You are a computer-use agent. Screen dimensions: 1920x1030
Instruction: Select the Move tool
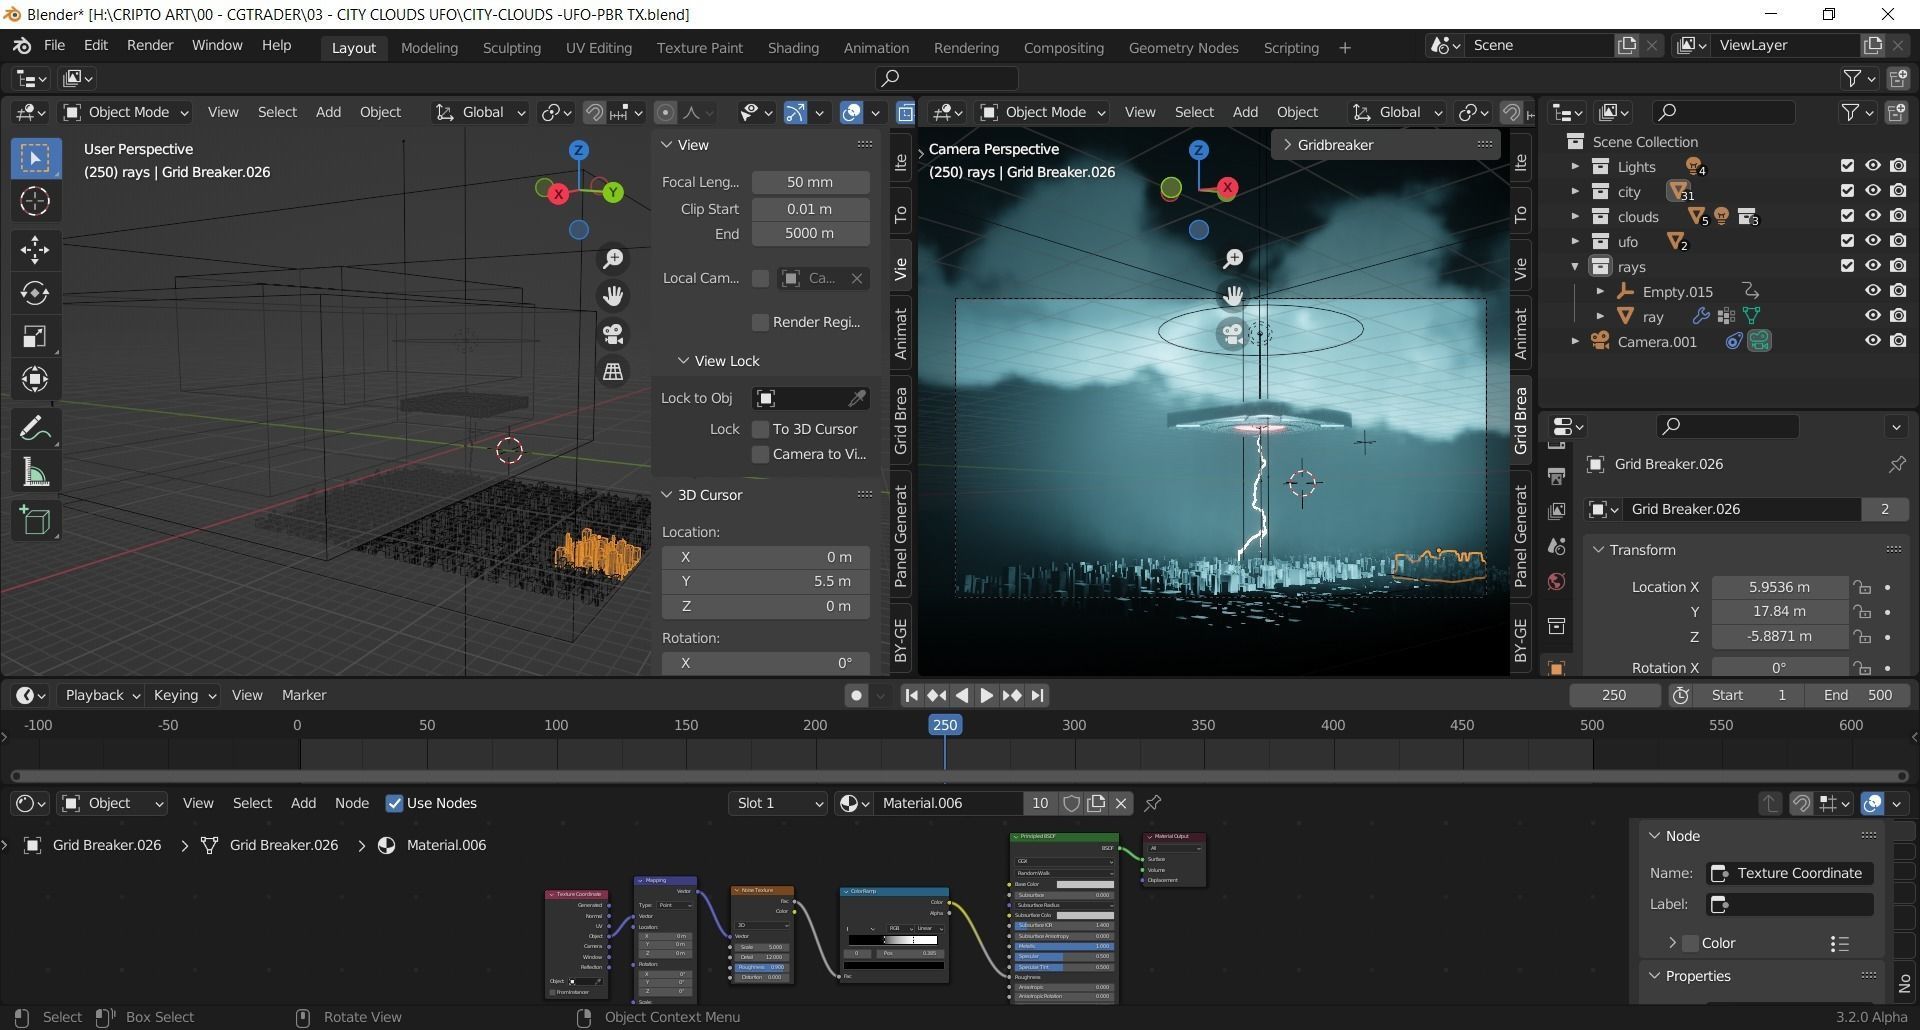coord(35,249)
